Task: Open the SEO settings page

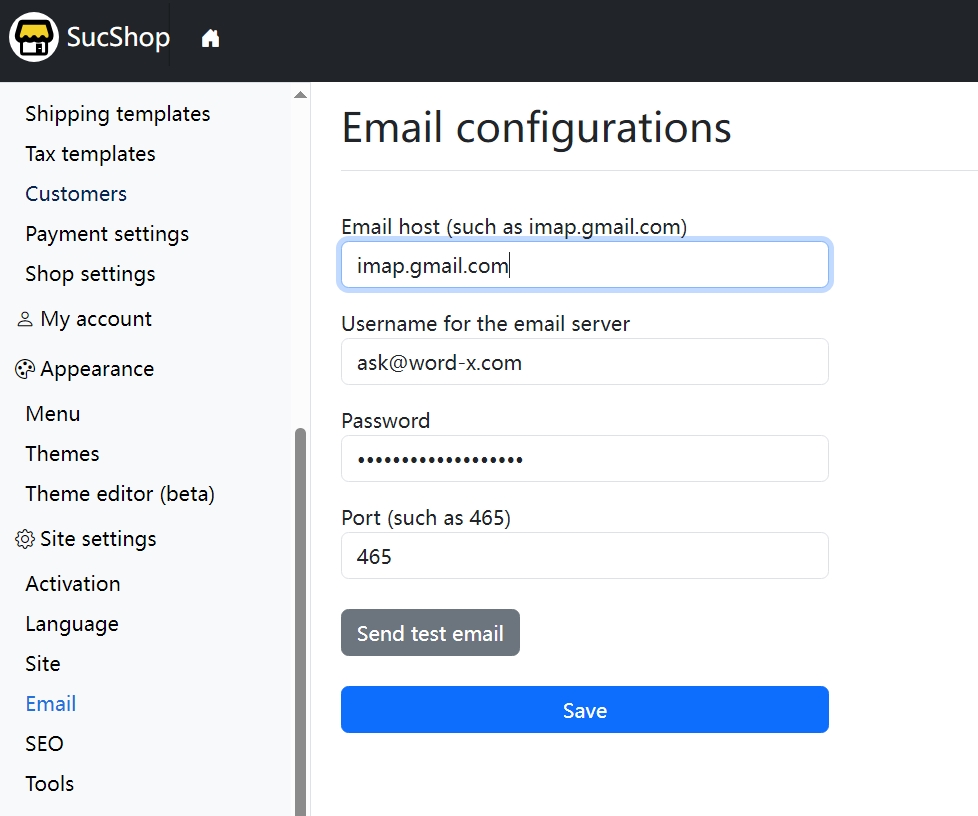Action: [44, 744]
